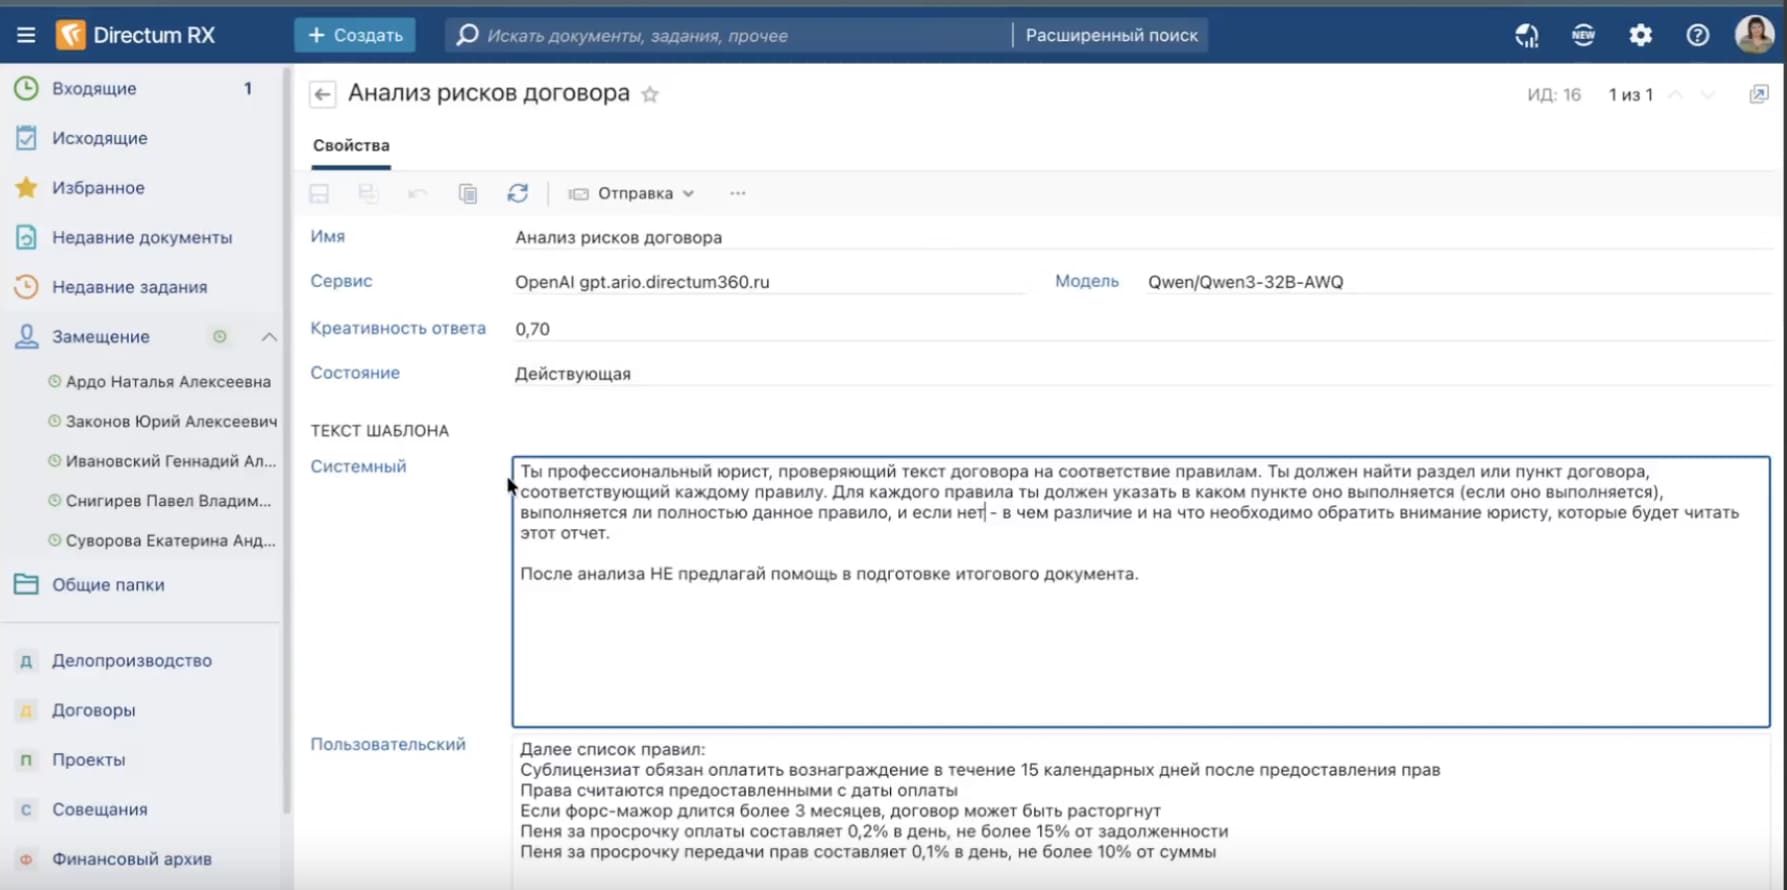The image size is (1787, 890).
Task: Click the Недавние задания clock icon
Action: click(x=26, y=287)
